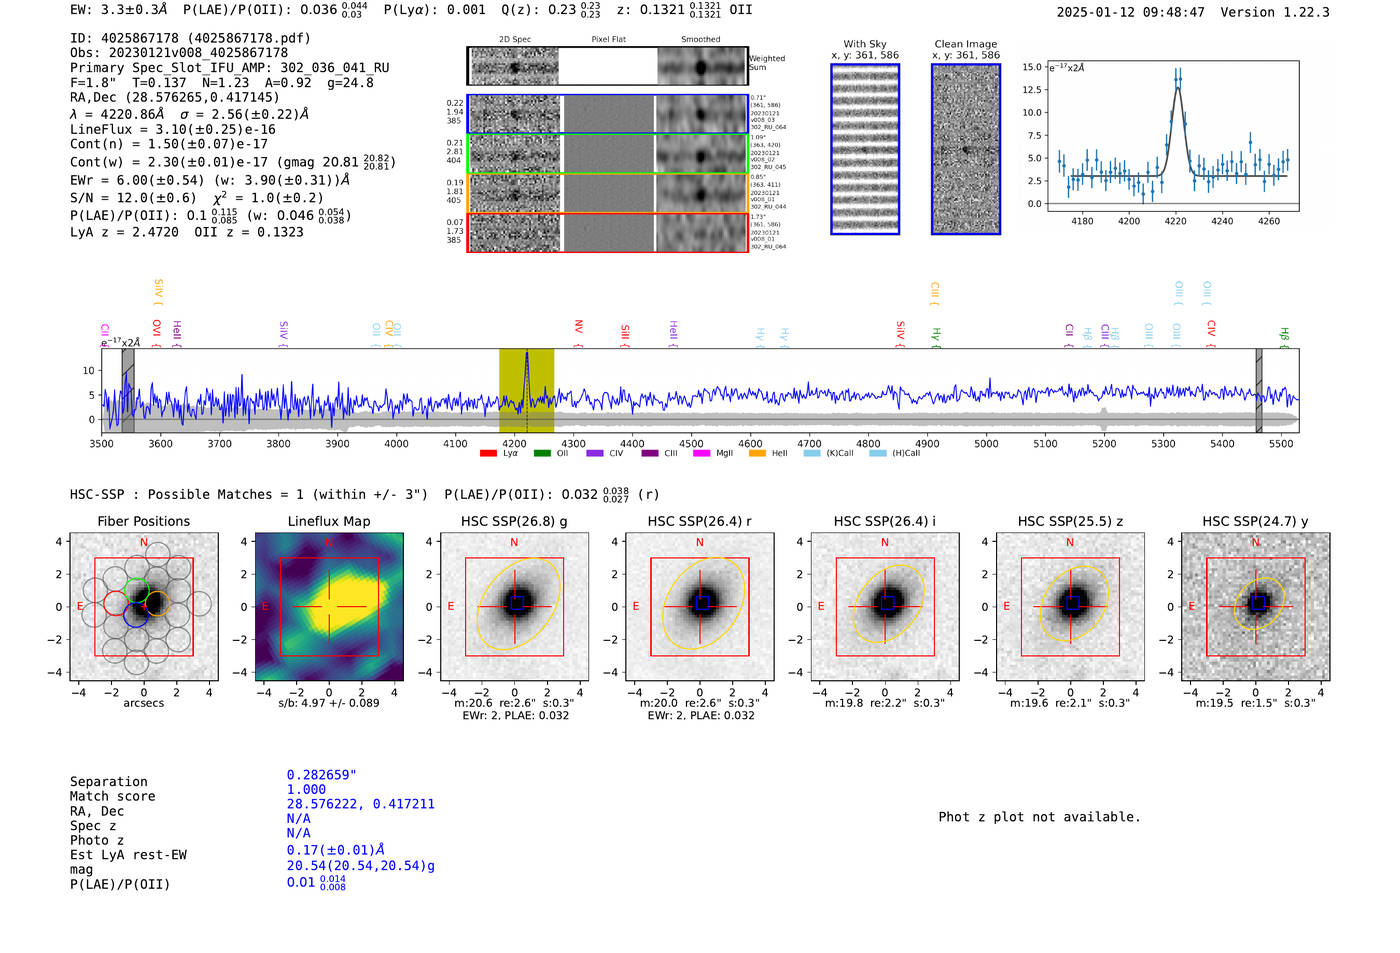Viewport: 1400px width, 953px height.
Task: Open the HSC SSP(24.7) y image
Action: [x=1255, y=607]
